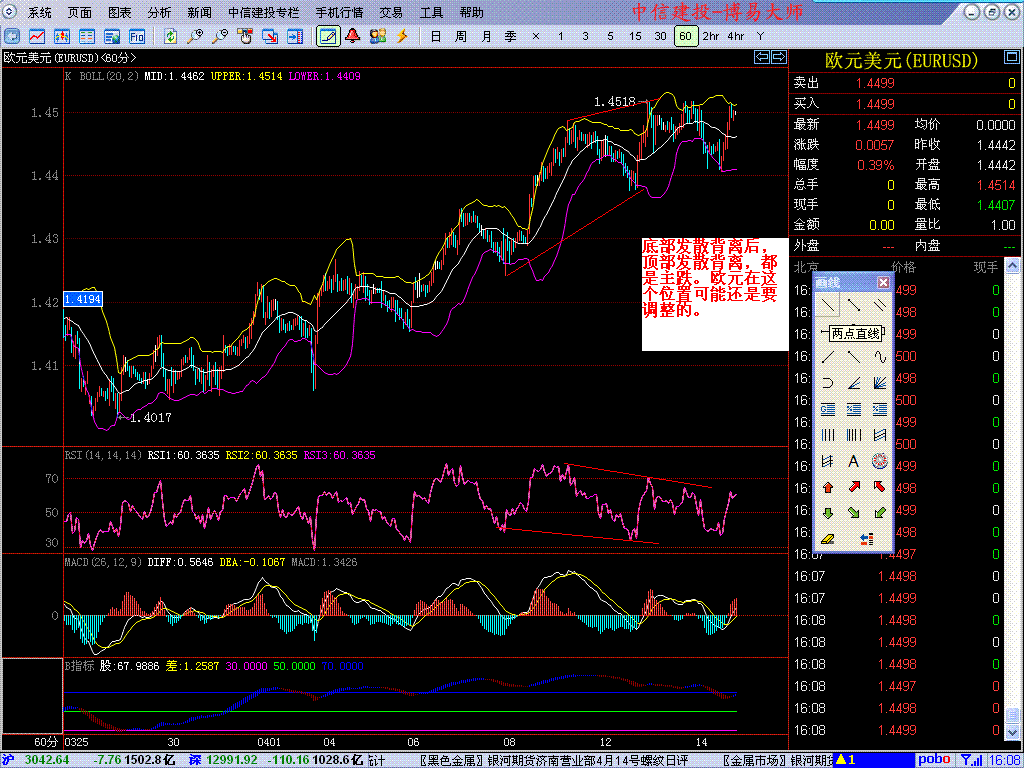The width and height of the screenshot is (1024, 768).
Task: Select the yellow eraser tool in drawing panel
Action: point(828,539)
